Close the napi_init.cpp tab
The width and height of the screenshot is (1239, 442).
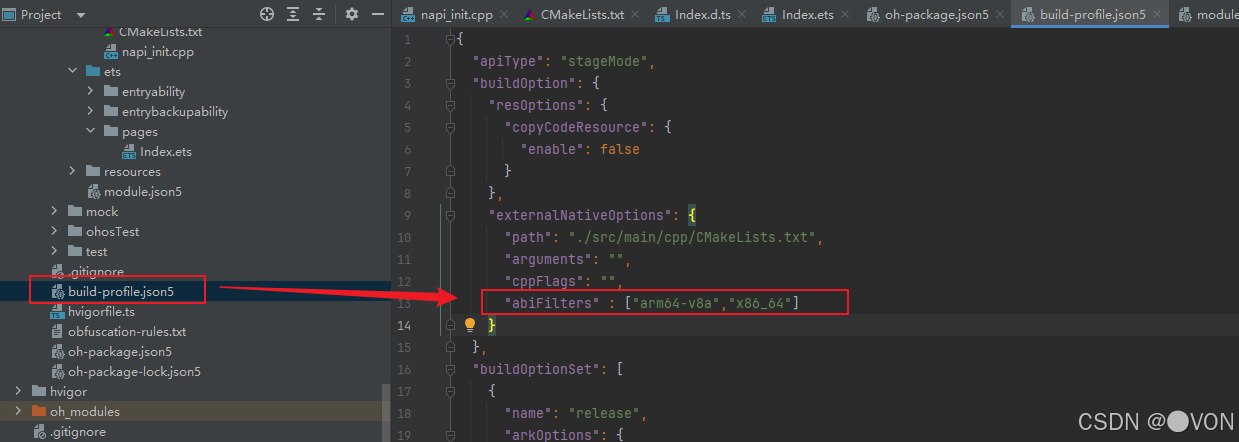point(503,15)
